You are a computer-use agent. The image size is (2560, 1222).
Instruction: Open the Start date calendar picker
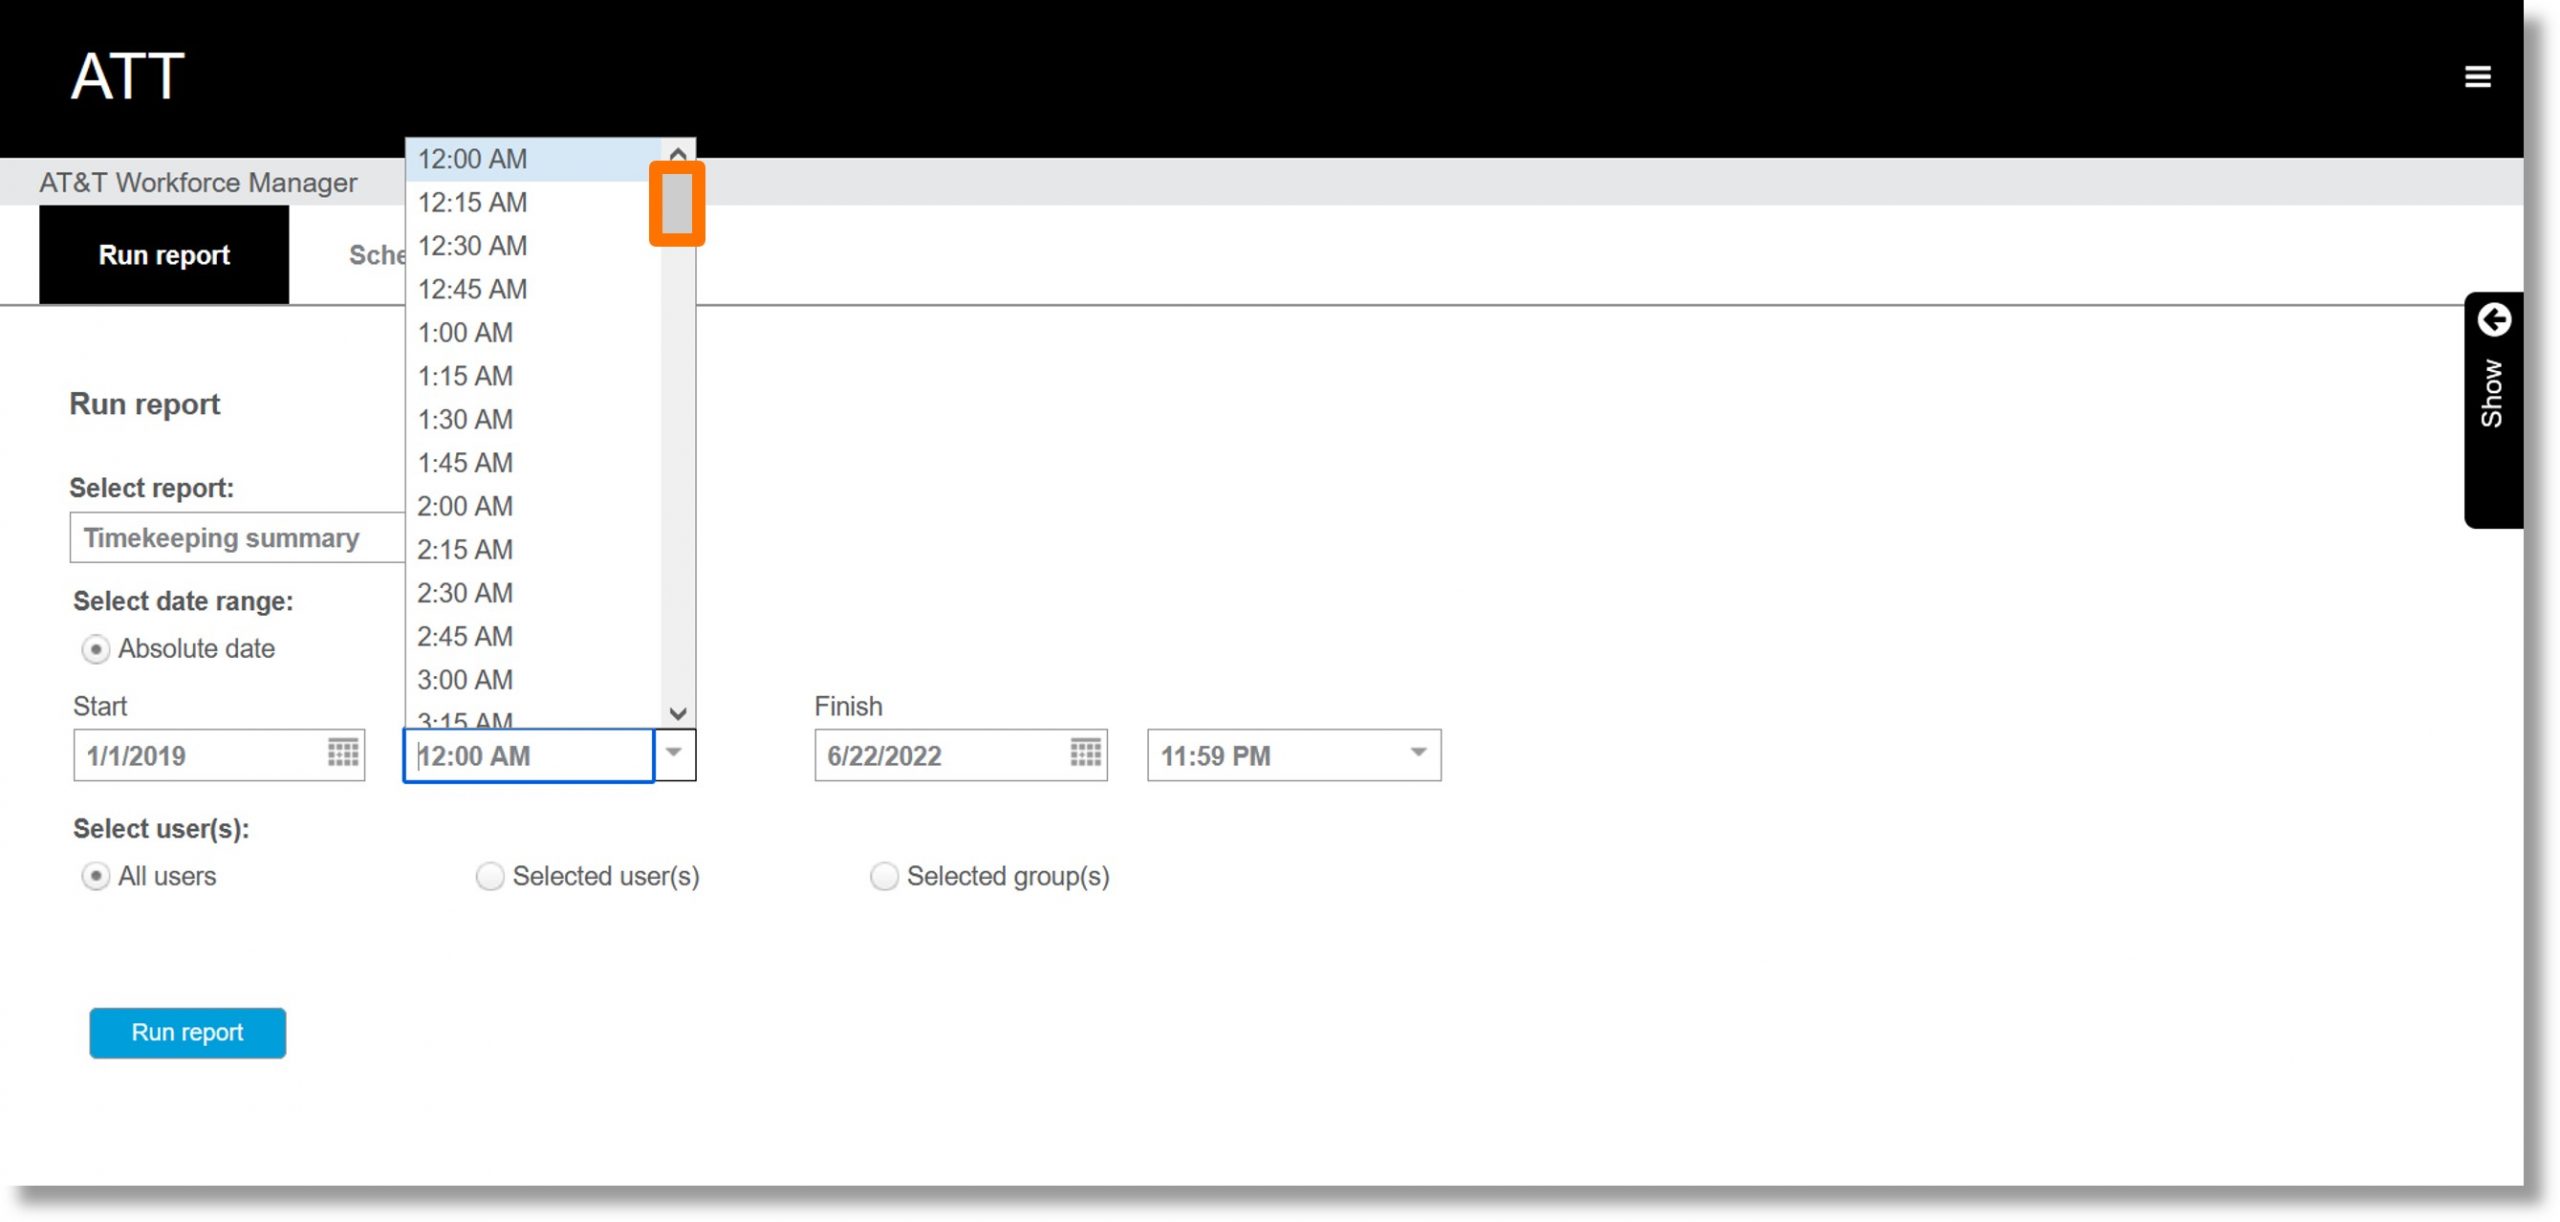(343, 752)
